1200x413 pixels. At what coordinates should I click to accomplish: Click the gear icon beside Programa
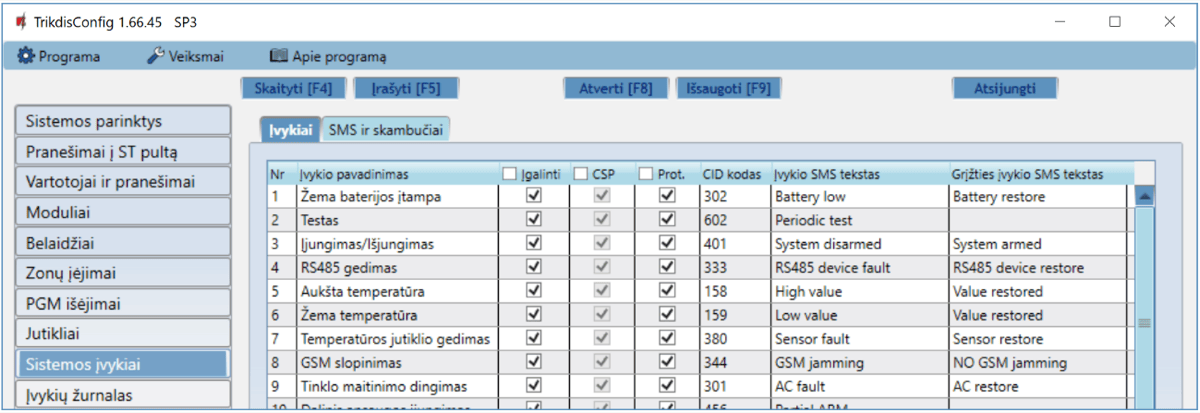coord(26,56)
